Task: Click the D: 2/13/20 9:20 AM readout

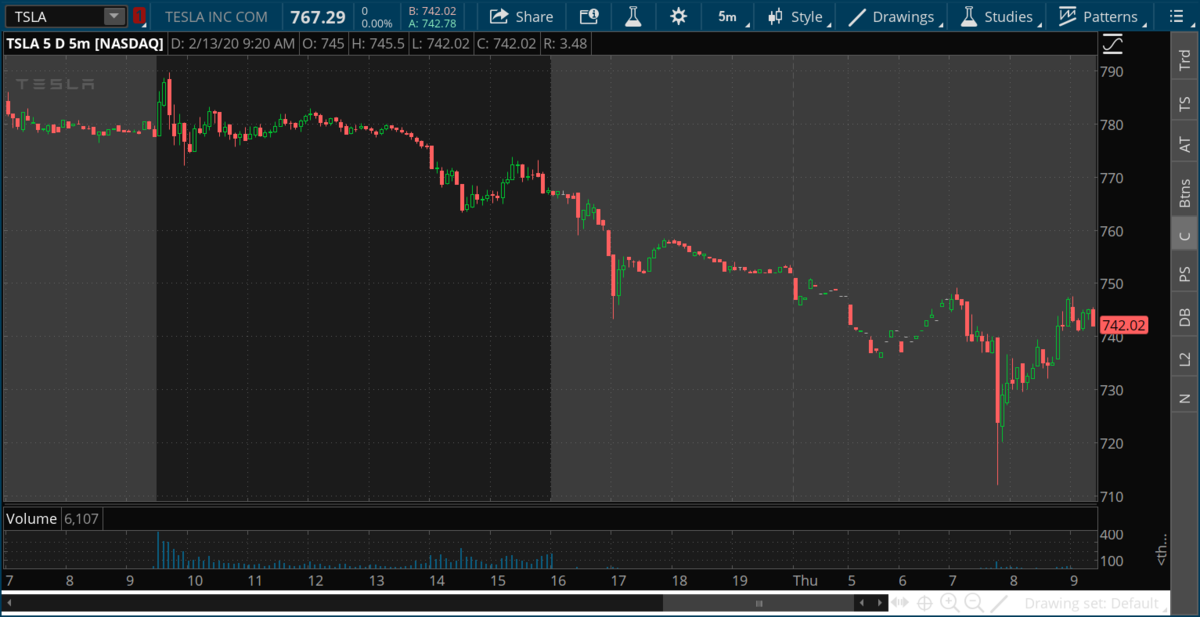Action: coord(232,44)
